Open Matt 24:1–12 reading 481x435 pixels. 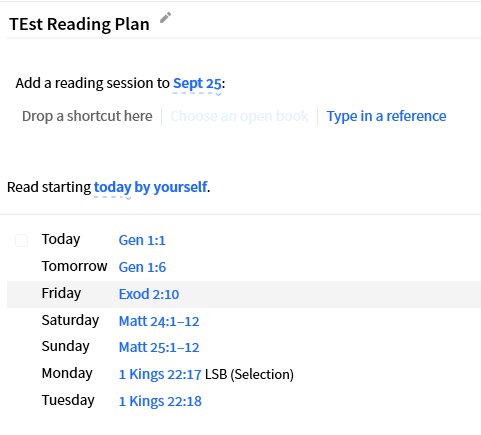click(159, 321)
